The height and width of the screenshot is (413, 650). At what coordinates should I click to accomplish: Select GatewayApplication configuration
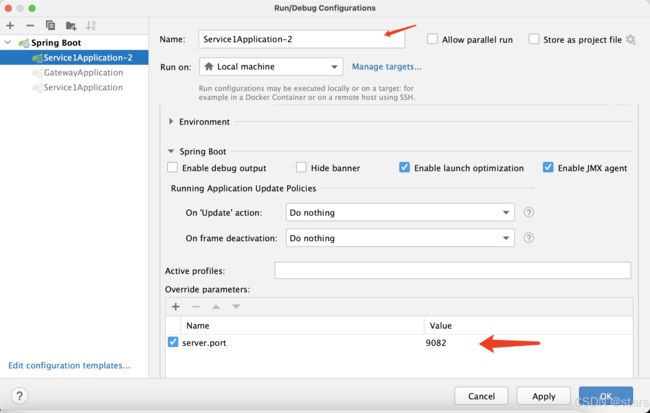(74, 73)
